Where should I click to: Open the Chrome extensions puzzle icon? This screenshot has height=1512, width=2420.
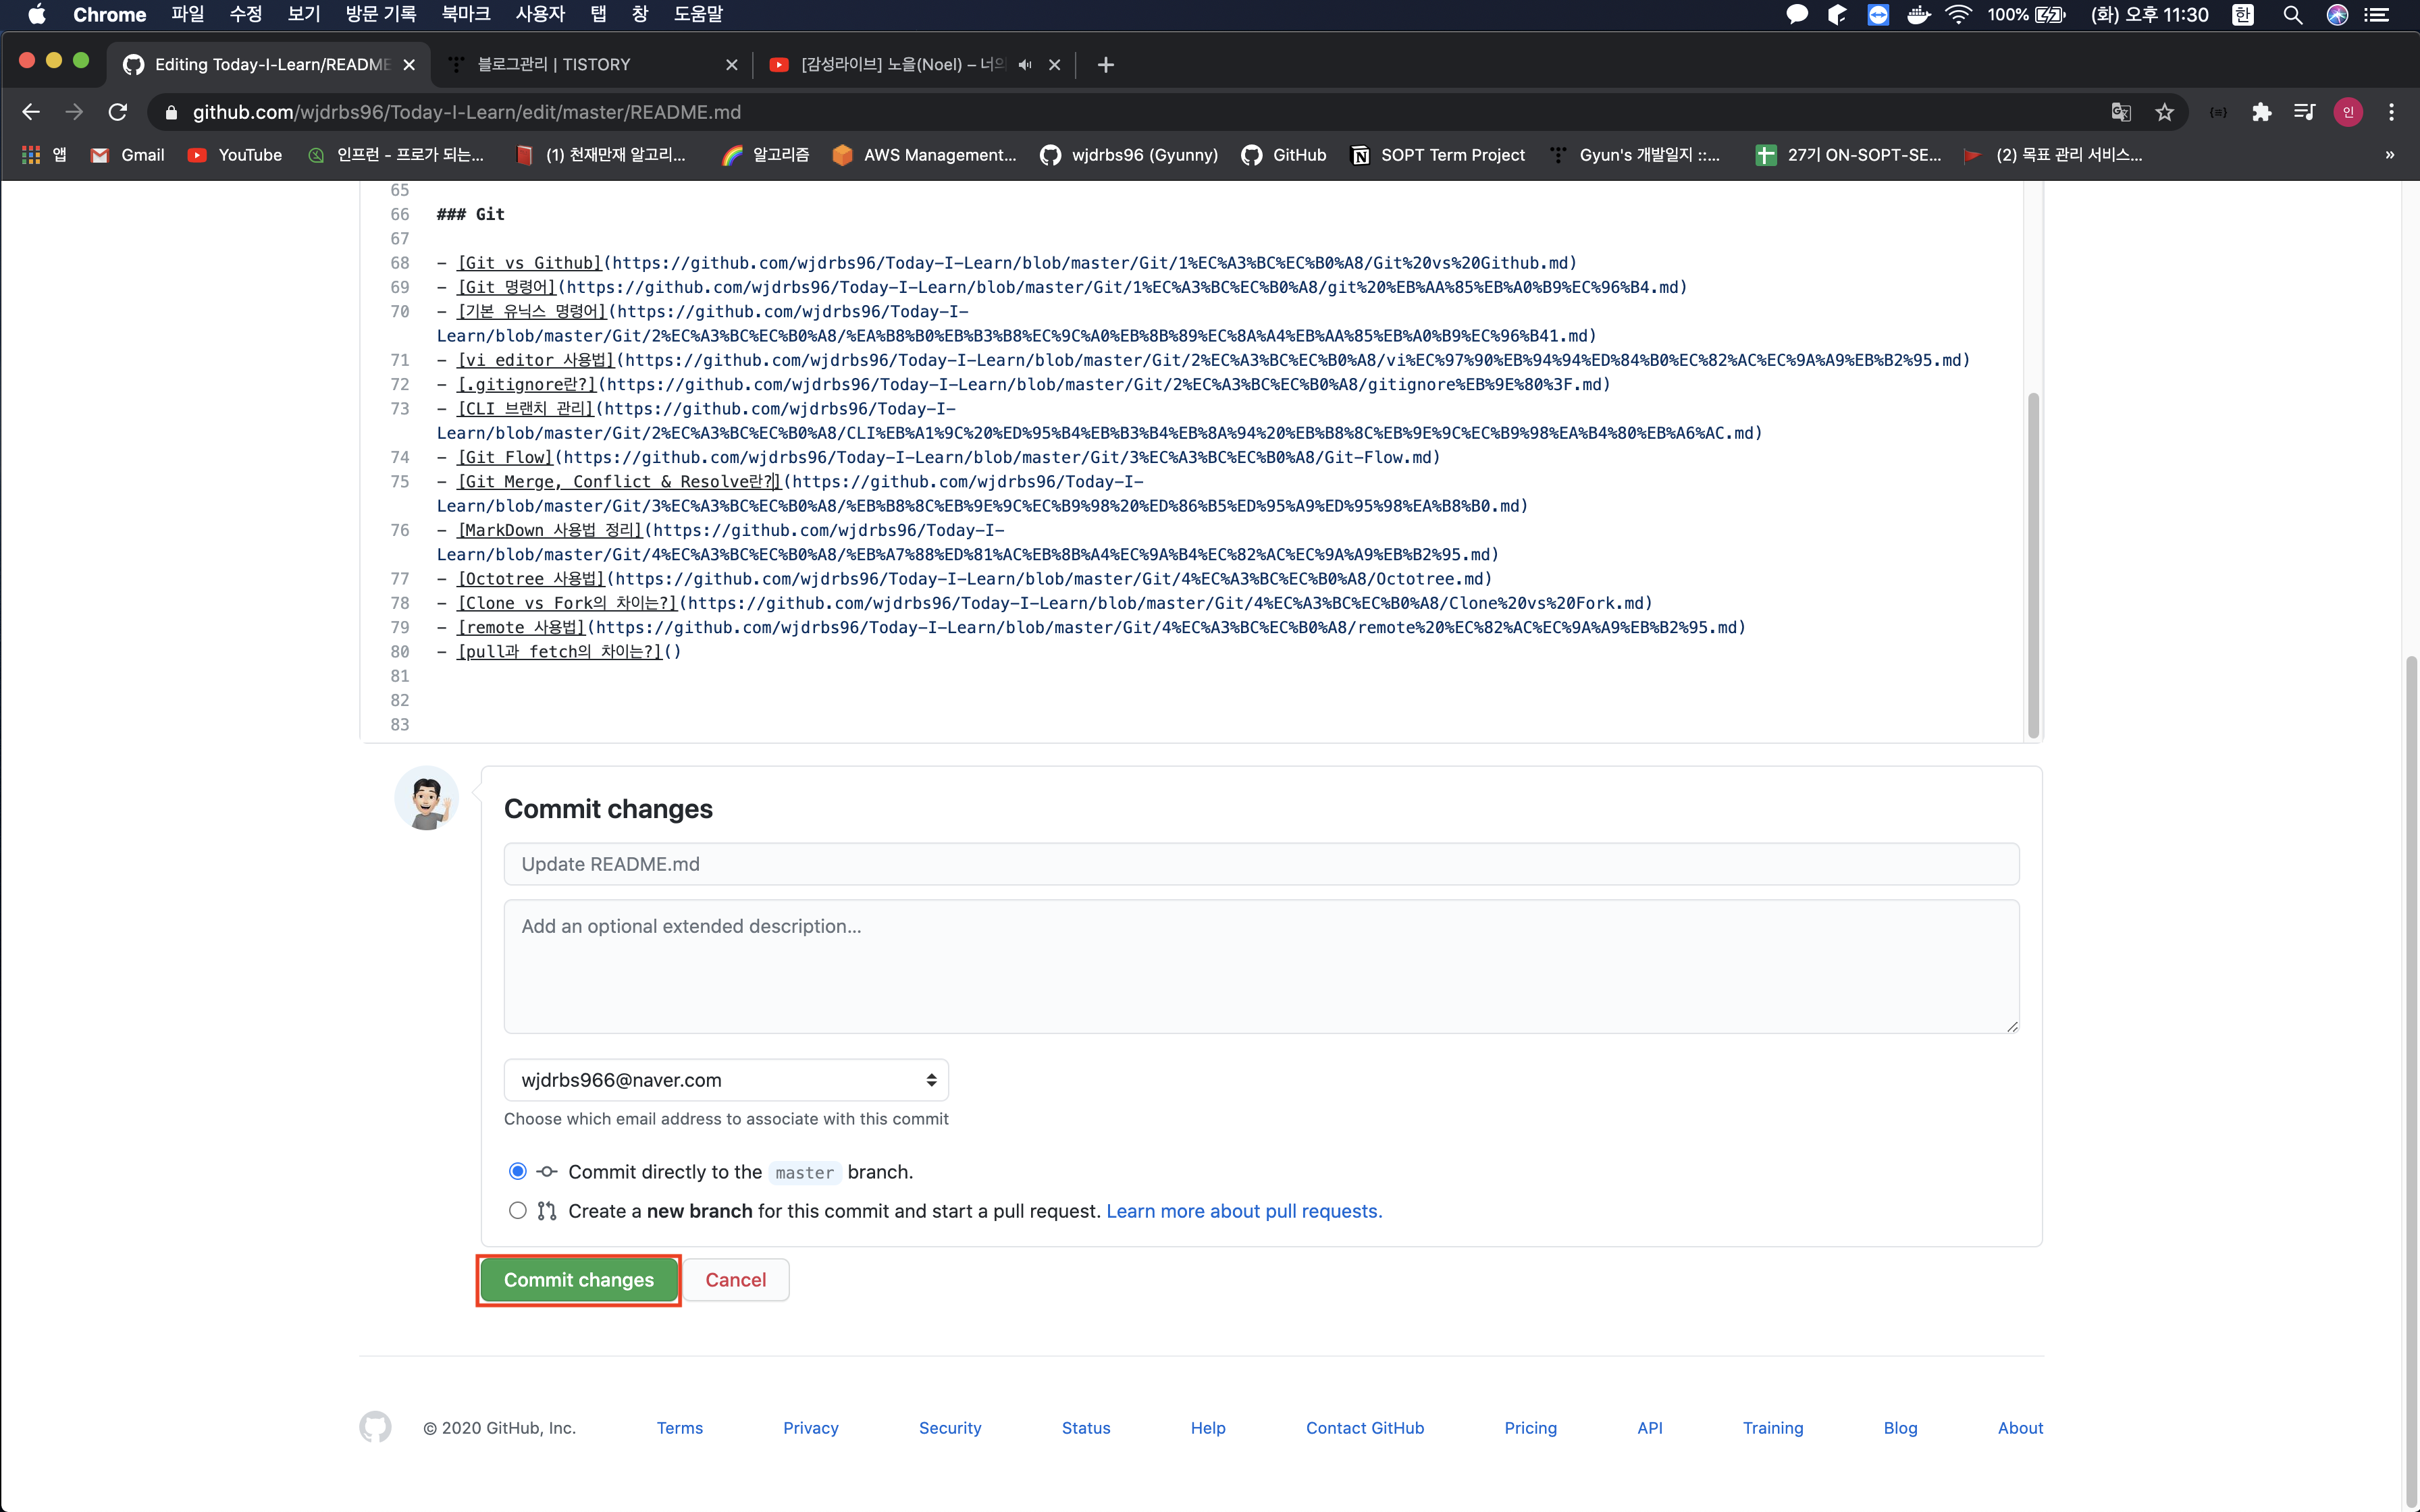[2261, 112]
